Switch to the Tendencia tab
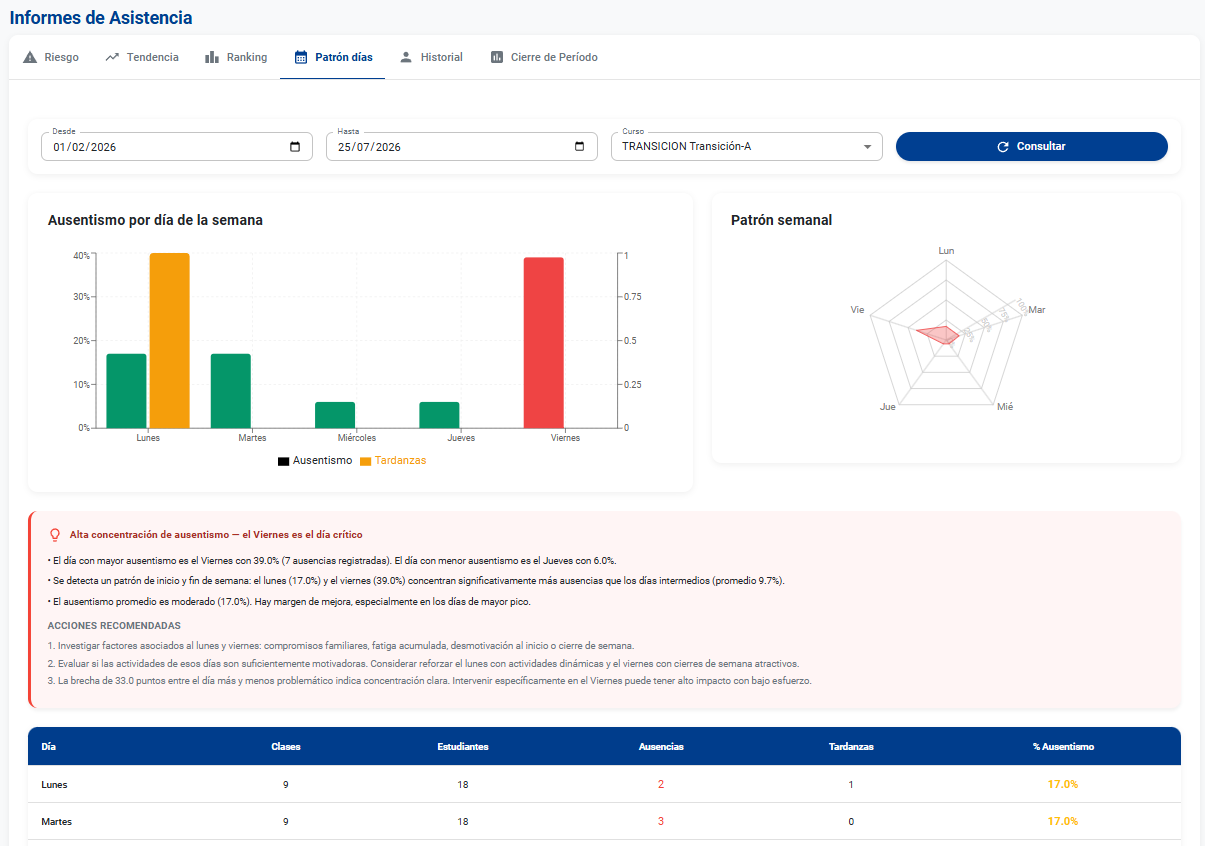 [x=142, y=57]
